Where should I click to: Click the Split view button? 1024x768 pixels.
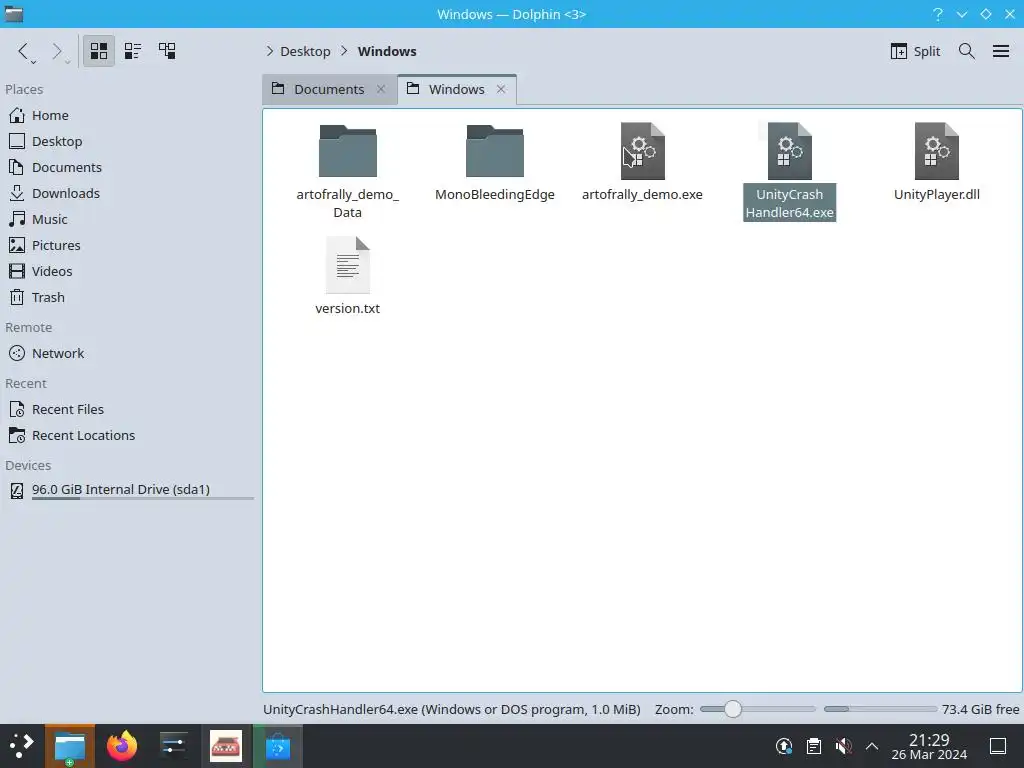[x=915, y=51]
